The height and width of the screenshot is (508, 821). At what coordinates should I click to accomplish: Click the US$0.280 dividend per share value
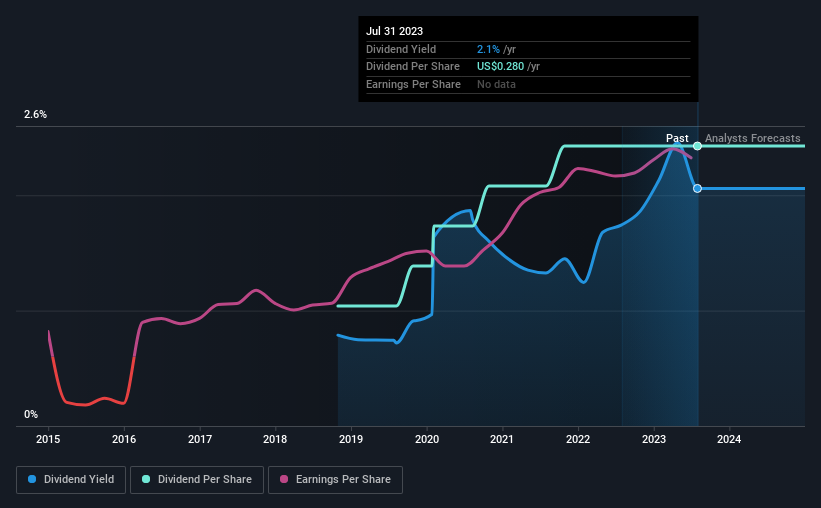[x=500, y=67]
